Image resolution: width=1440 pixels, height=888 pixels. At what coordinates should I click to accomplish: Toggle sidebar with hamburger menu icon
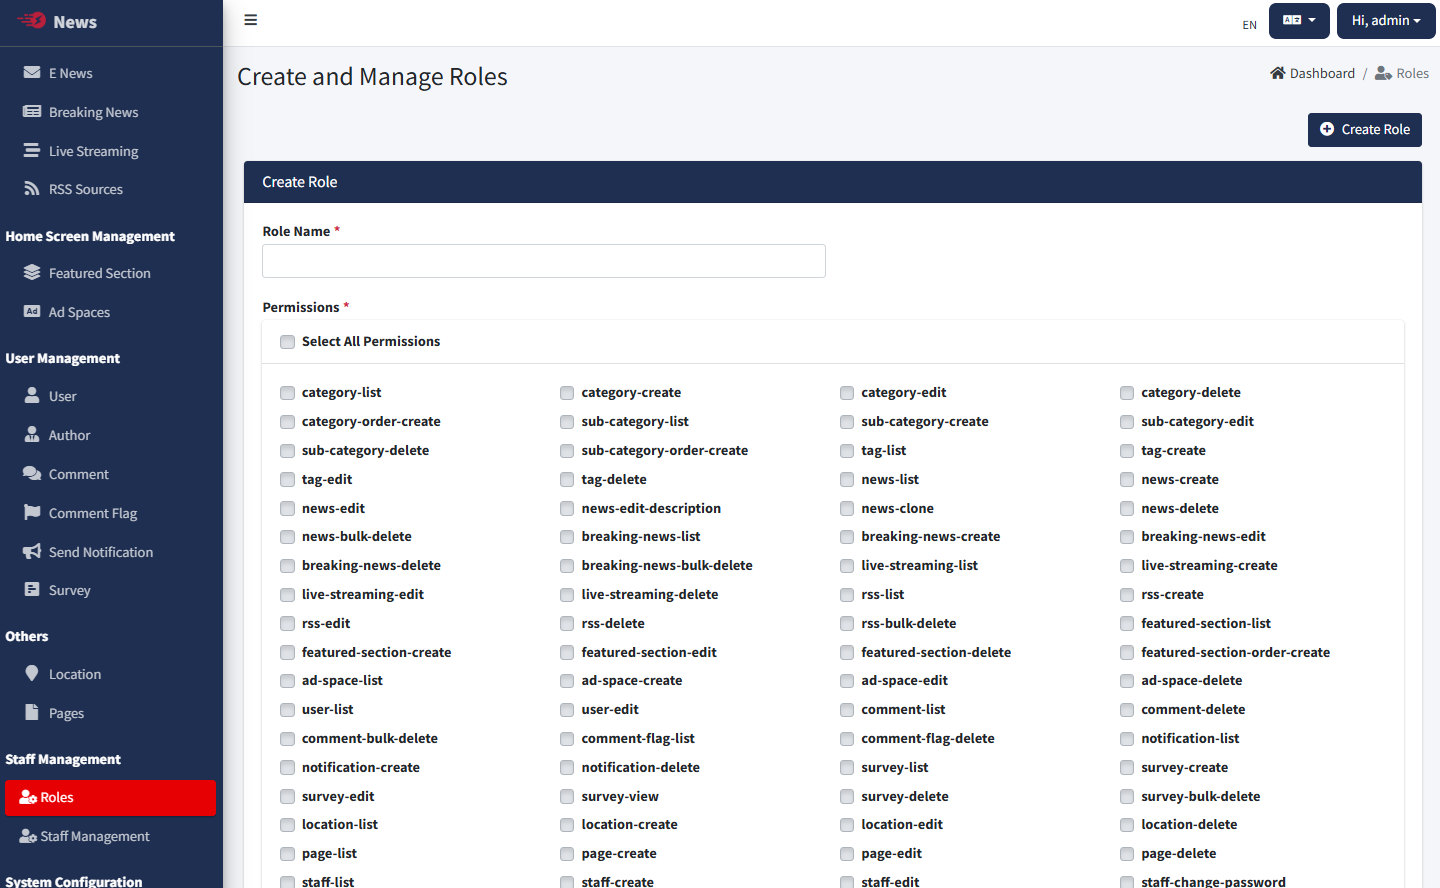click(x=251, y=20)
